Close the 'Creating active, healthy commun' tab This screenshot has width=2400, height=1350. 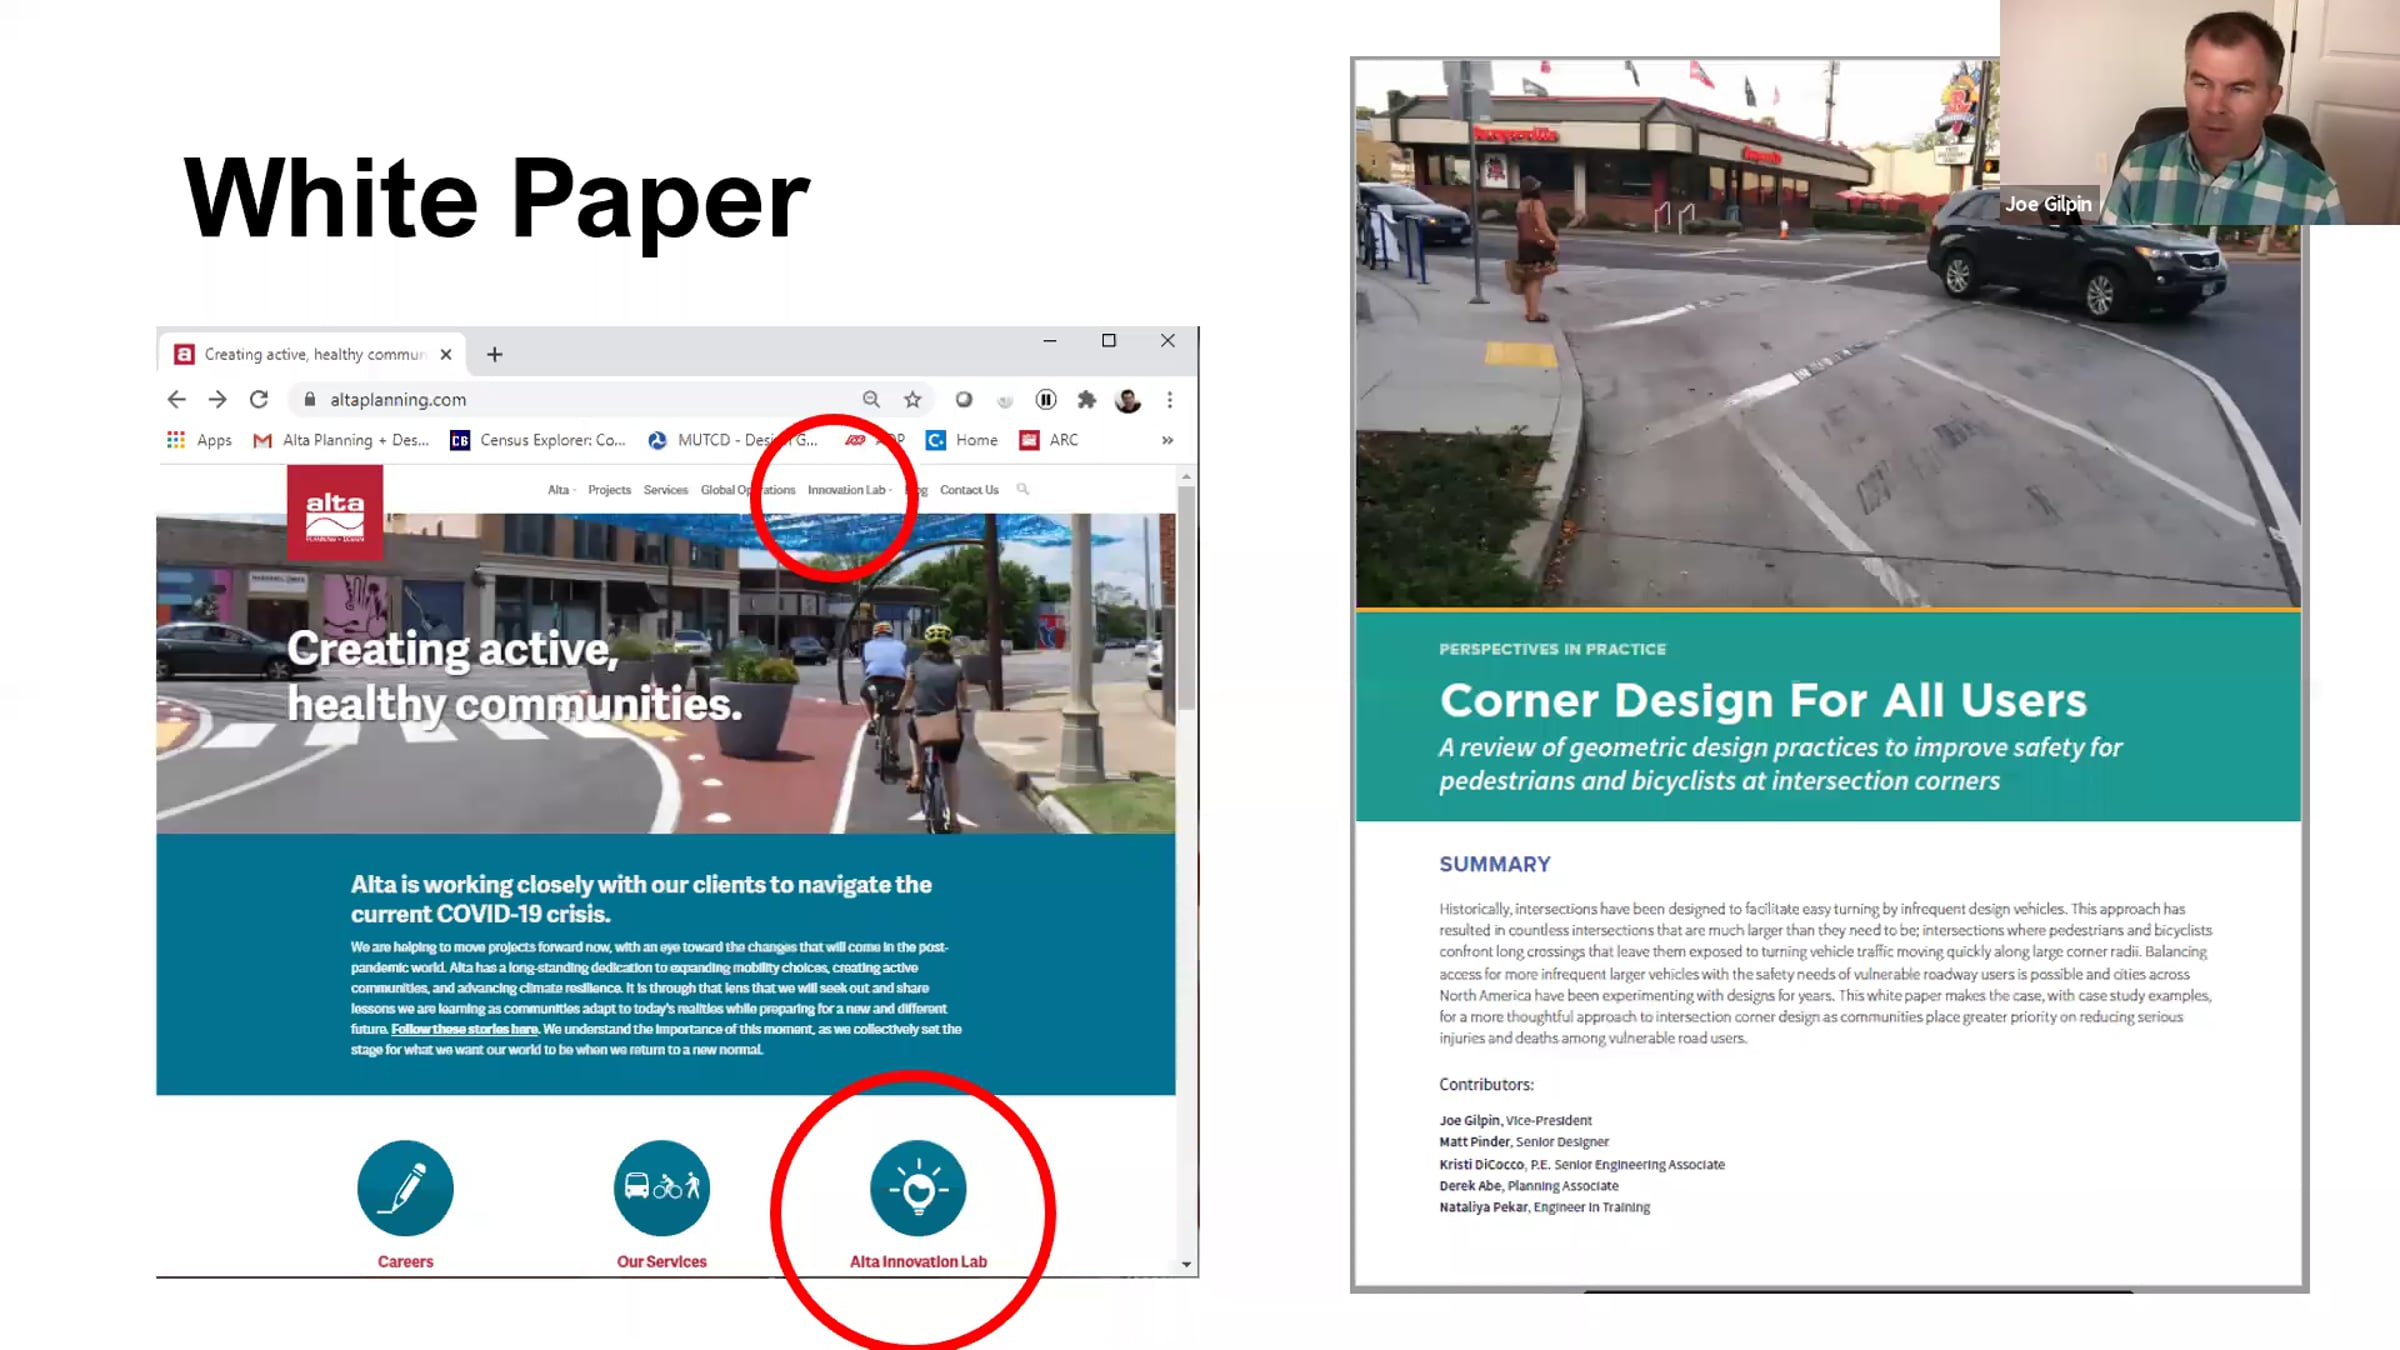(x=446, y=355)
